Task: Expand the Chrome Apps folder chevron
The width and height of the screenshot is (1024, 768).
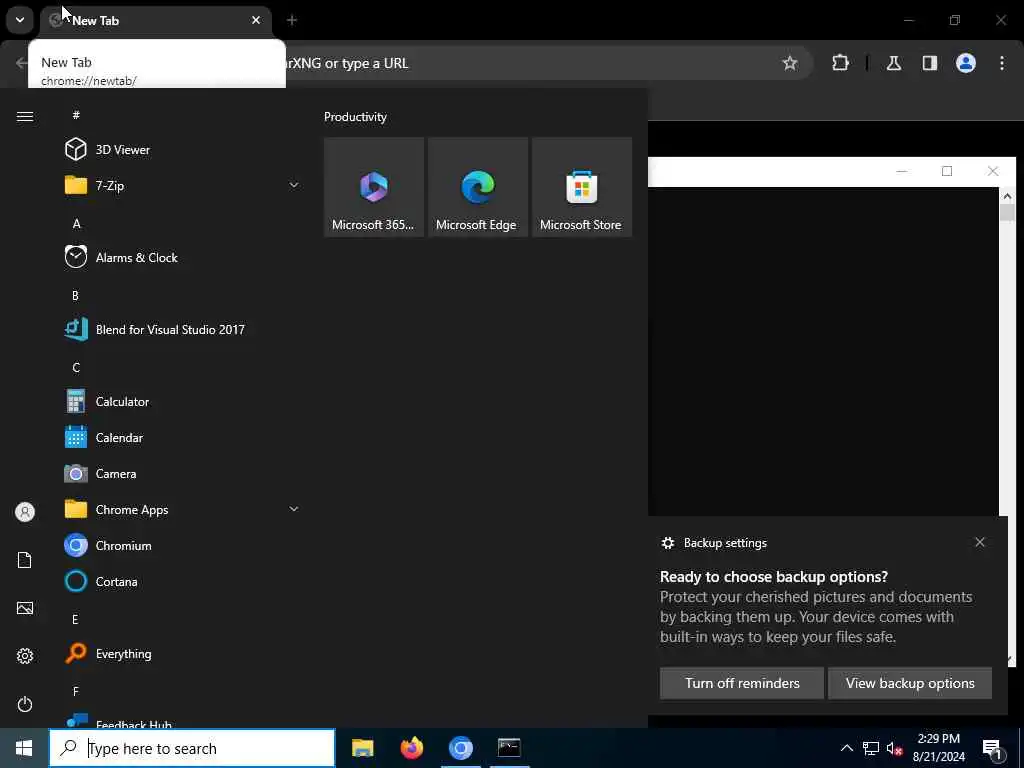Action: coord(294,509)
